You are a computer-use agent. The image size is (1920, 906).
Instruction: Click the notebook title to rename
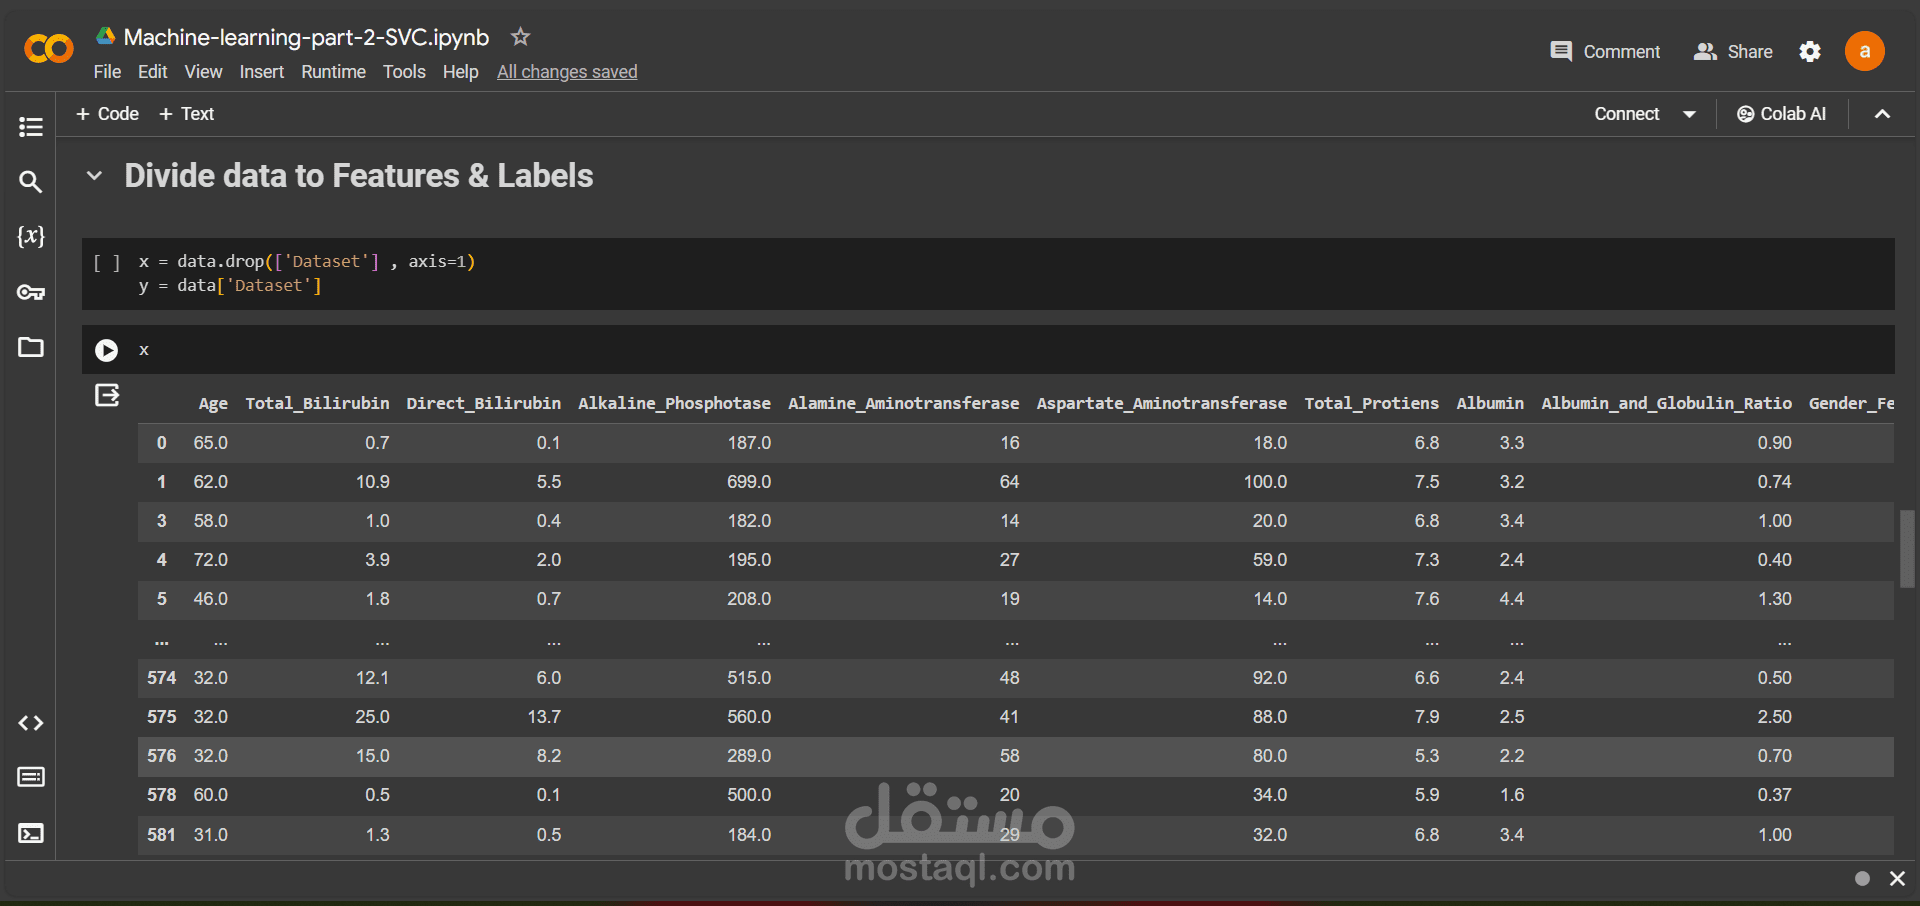click(x=306, y=37)
